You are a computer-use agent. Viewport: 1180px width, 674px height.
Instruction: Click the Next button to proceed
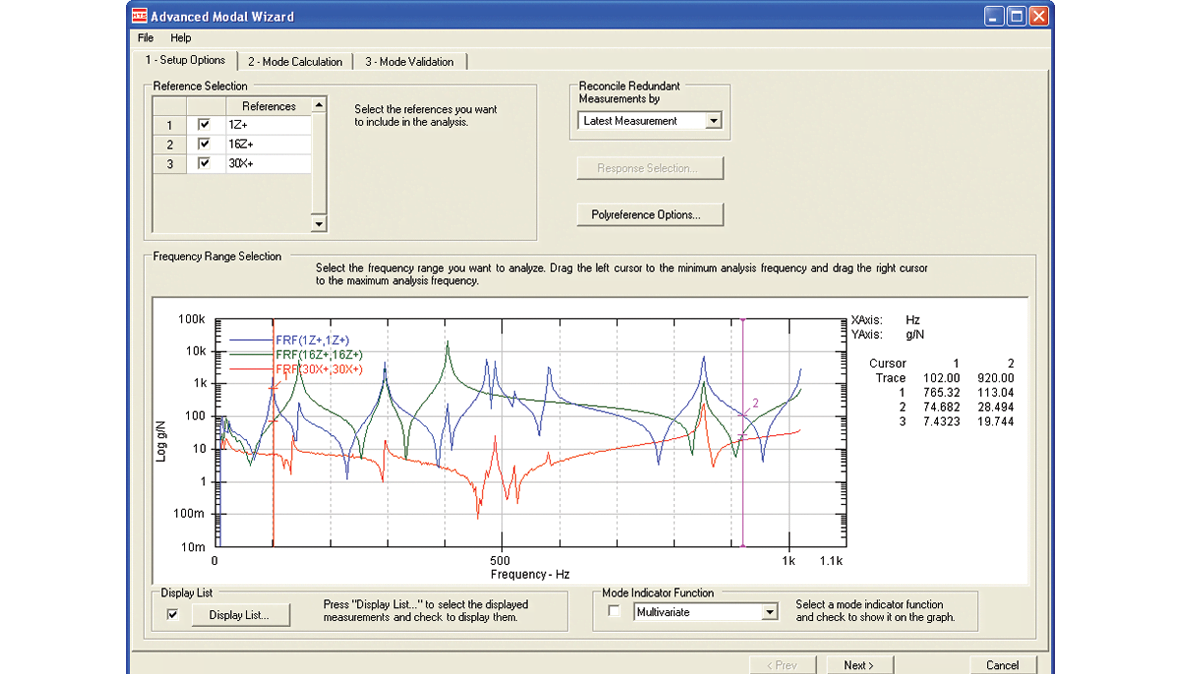click(859, 664)
